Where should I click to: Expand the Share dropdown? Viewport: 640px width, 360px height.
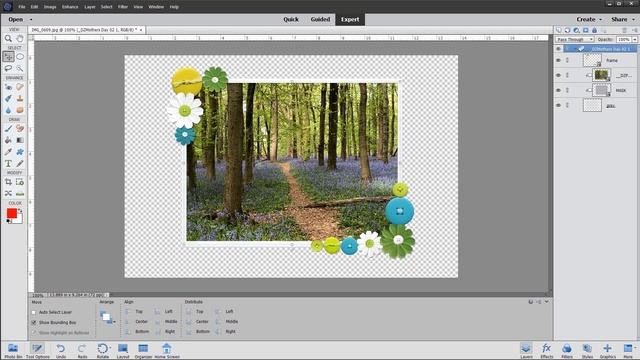coord(633,20)
